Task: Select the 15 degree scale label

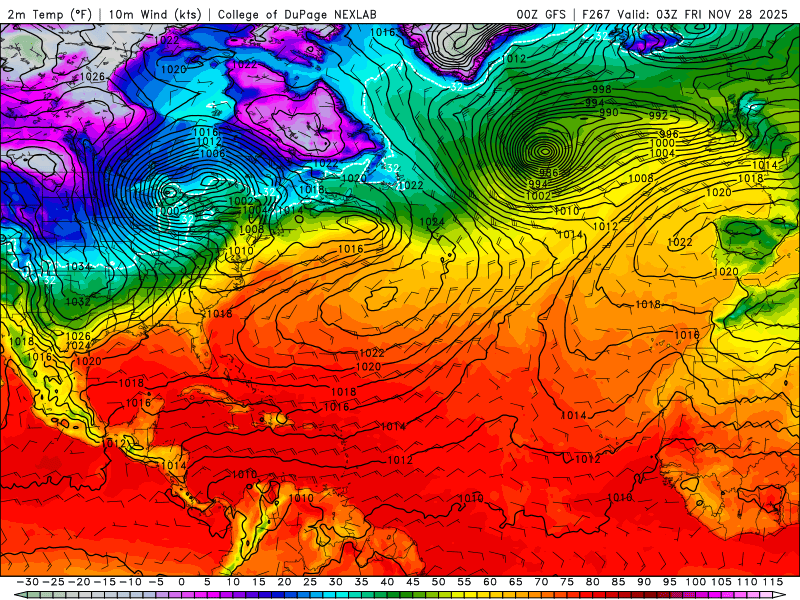Action: point(259,582)
